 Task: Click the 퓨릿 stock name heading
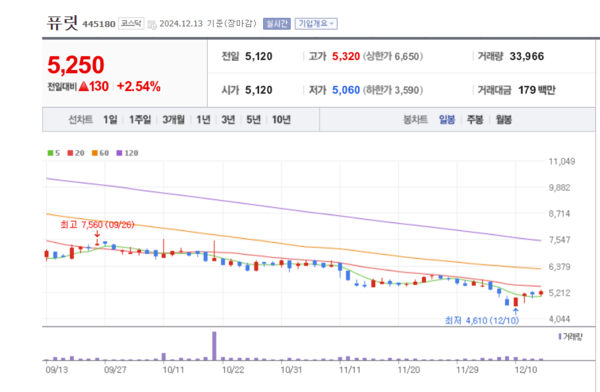pyautogui.click(x=62, y=23)
